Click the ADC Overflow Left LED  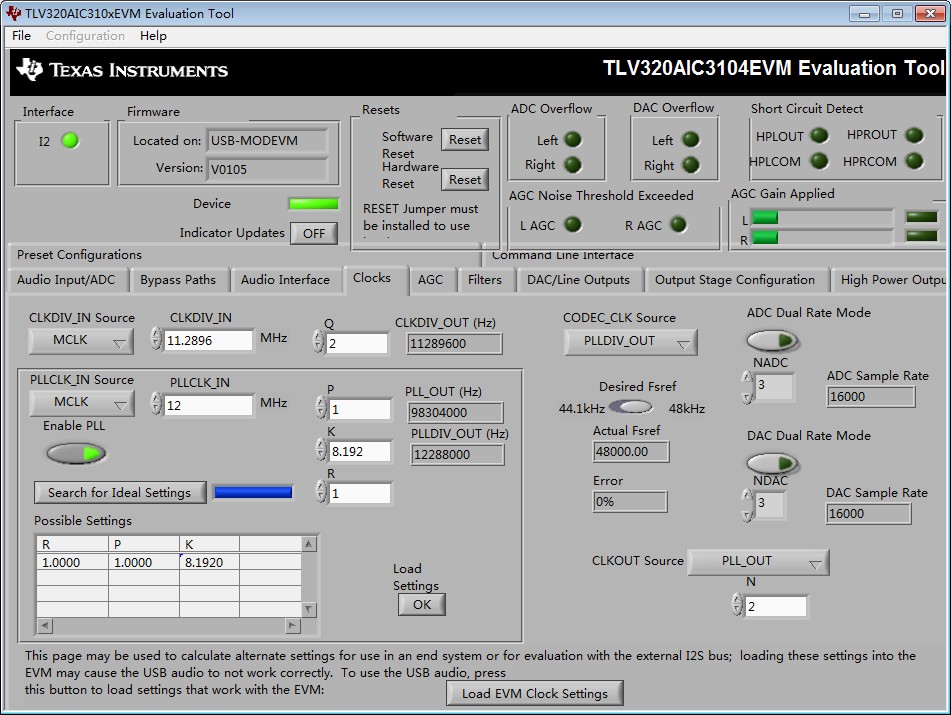(x=573, y=139)
